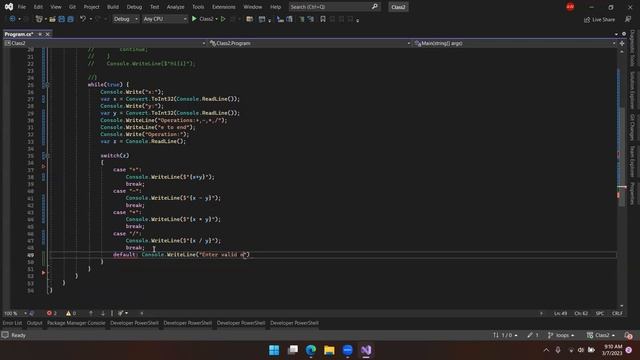Open the Extensions menu
640x360 pixels.
pyautogui.click(x=223, y=7)
